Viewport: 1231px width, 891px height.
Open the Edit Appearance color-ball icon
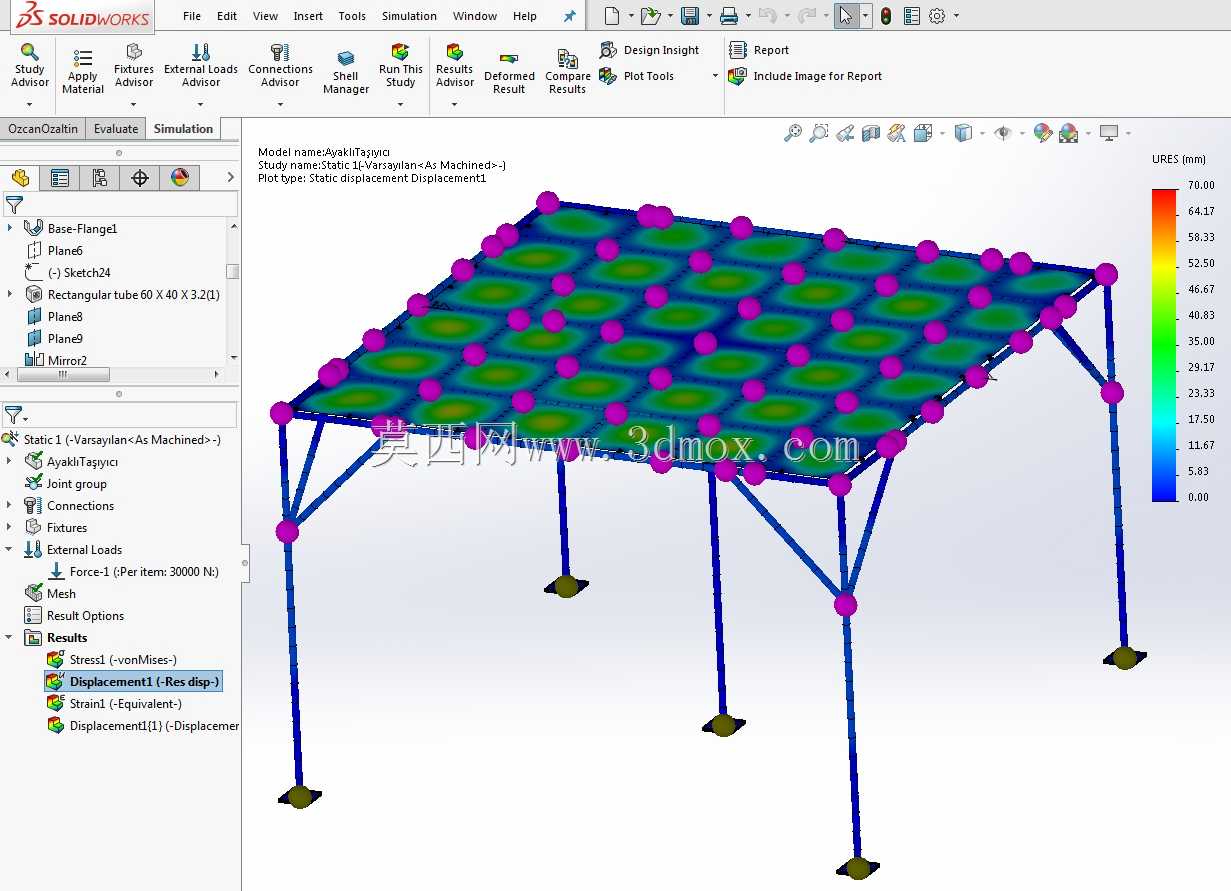tap(1043, 133)
